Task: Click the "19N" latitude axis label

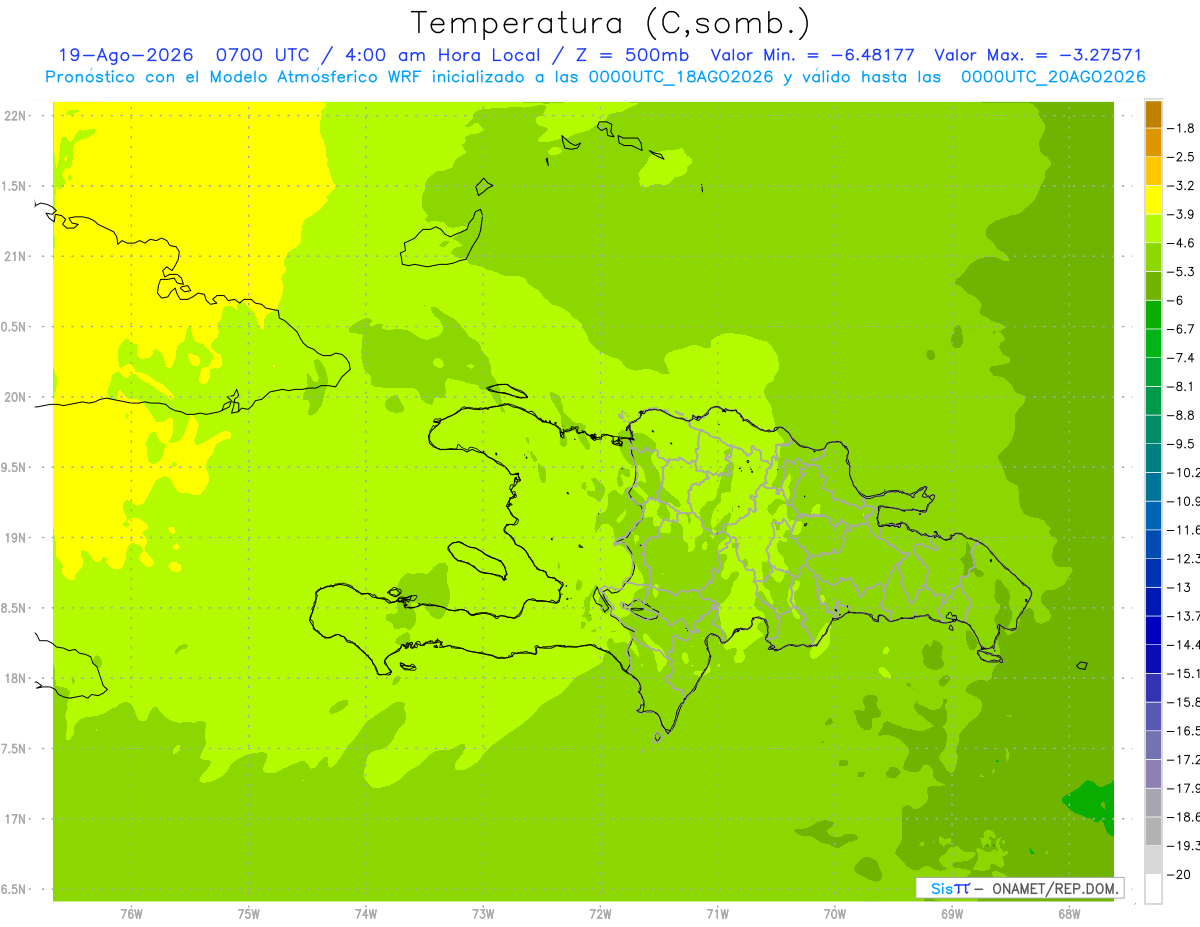Action: click(x=14, y=538)
